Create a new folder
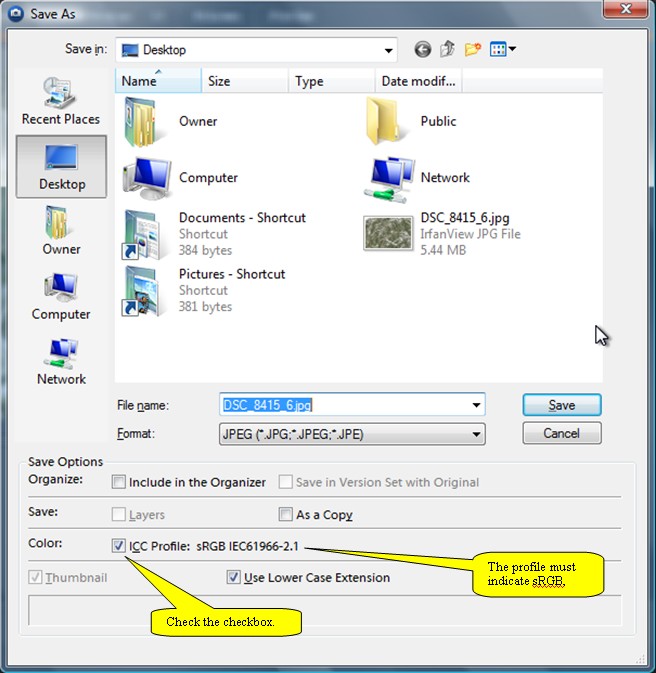This screenshot has height=673, width=656. [472, 49]
